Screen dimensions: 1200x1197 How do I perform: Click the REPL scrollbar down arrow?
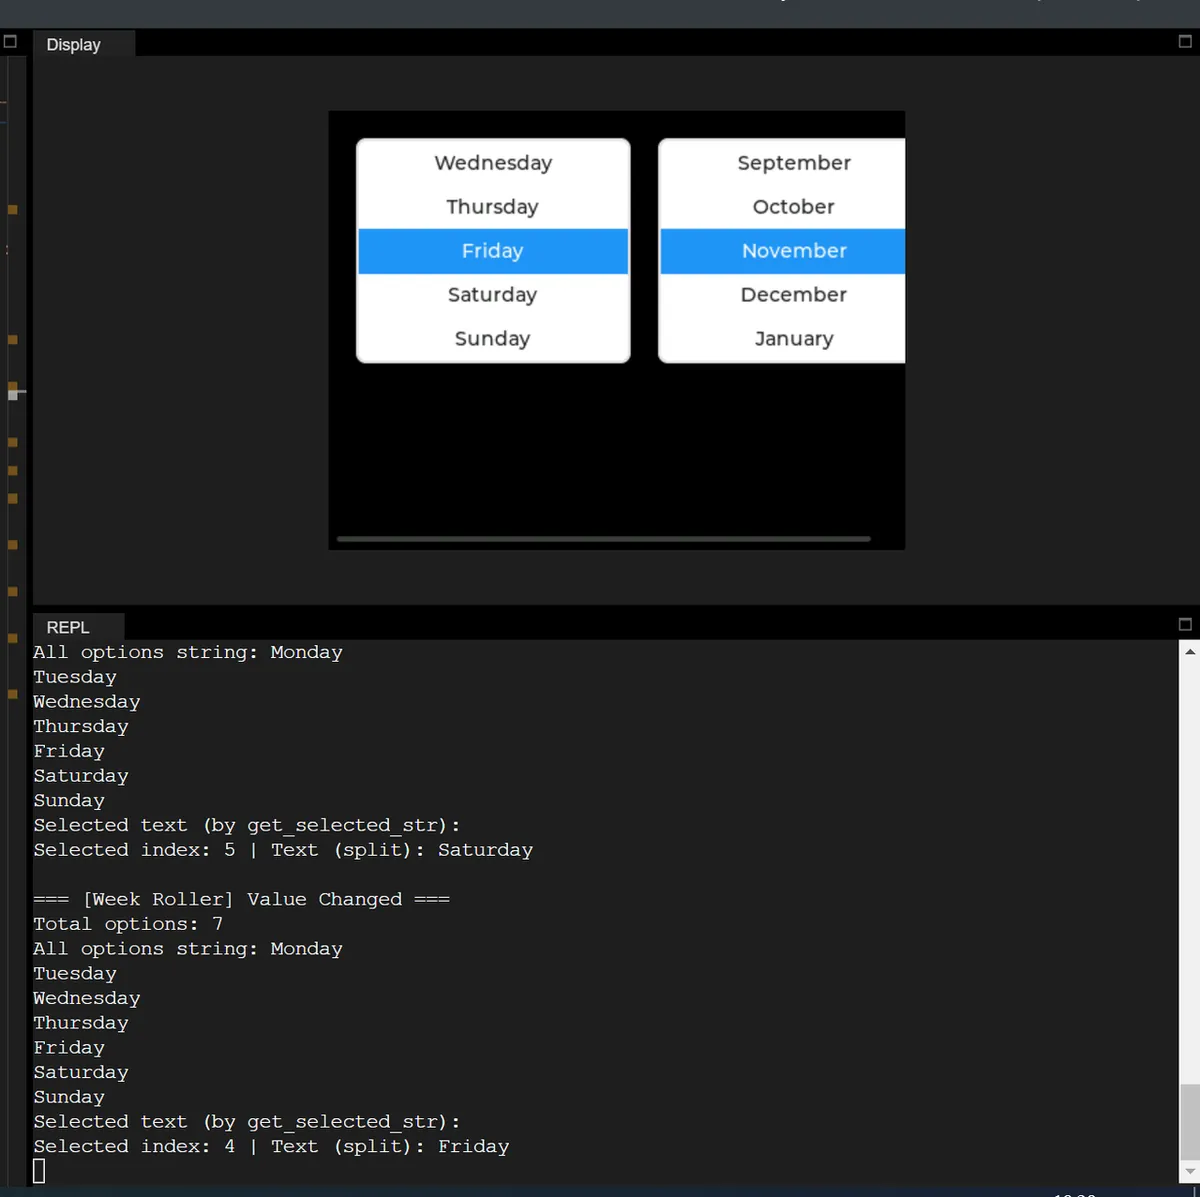[1190, 1171]
